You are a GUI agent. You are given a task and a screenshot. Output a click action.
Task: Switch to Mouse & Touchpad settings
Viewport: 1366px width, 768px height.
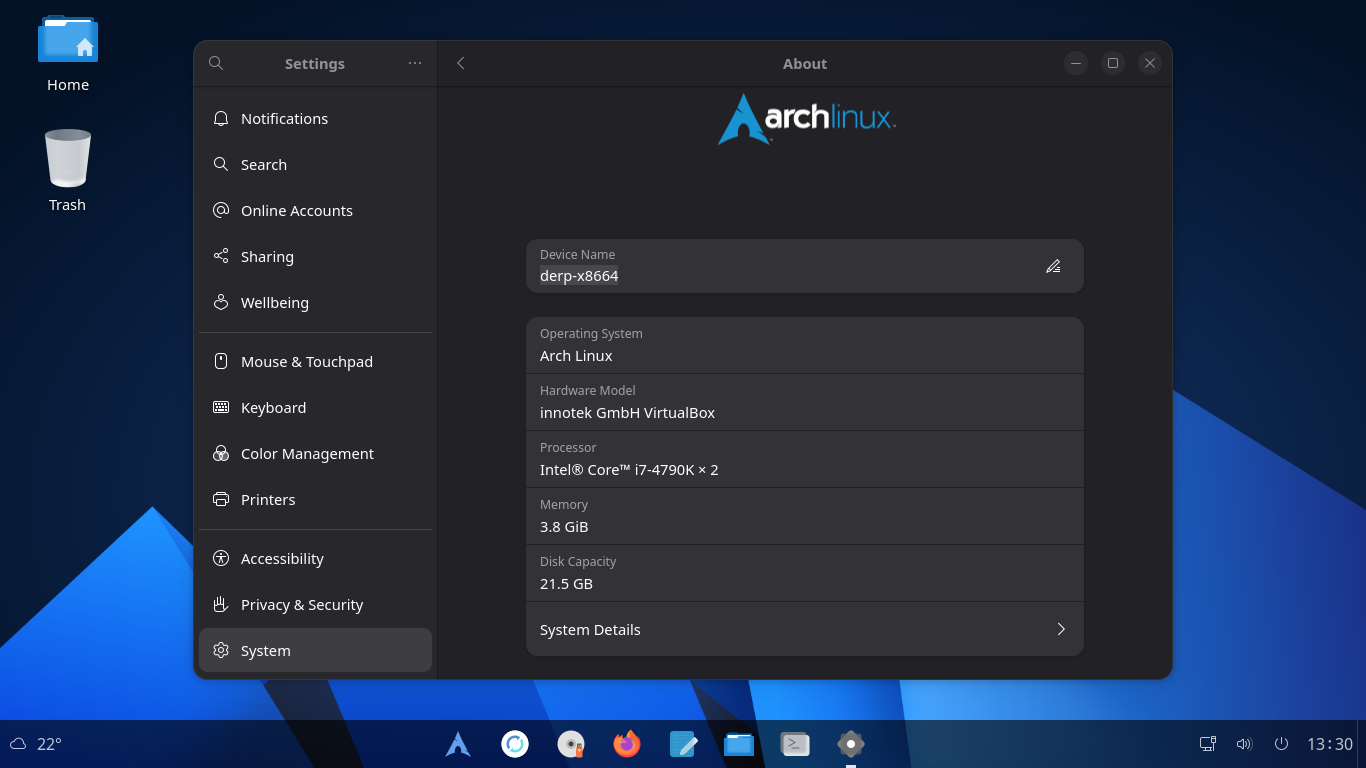(315, 361)
